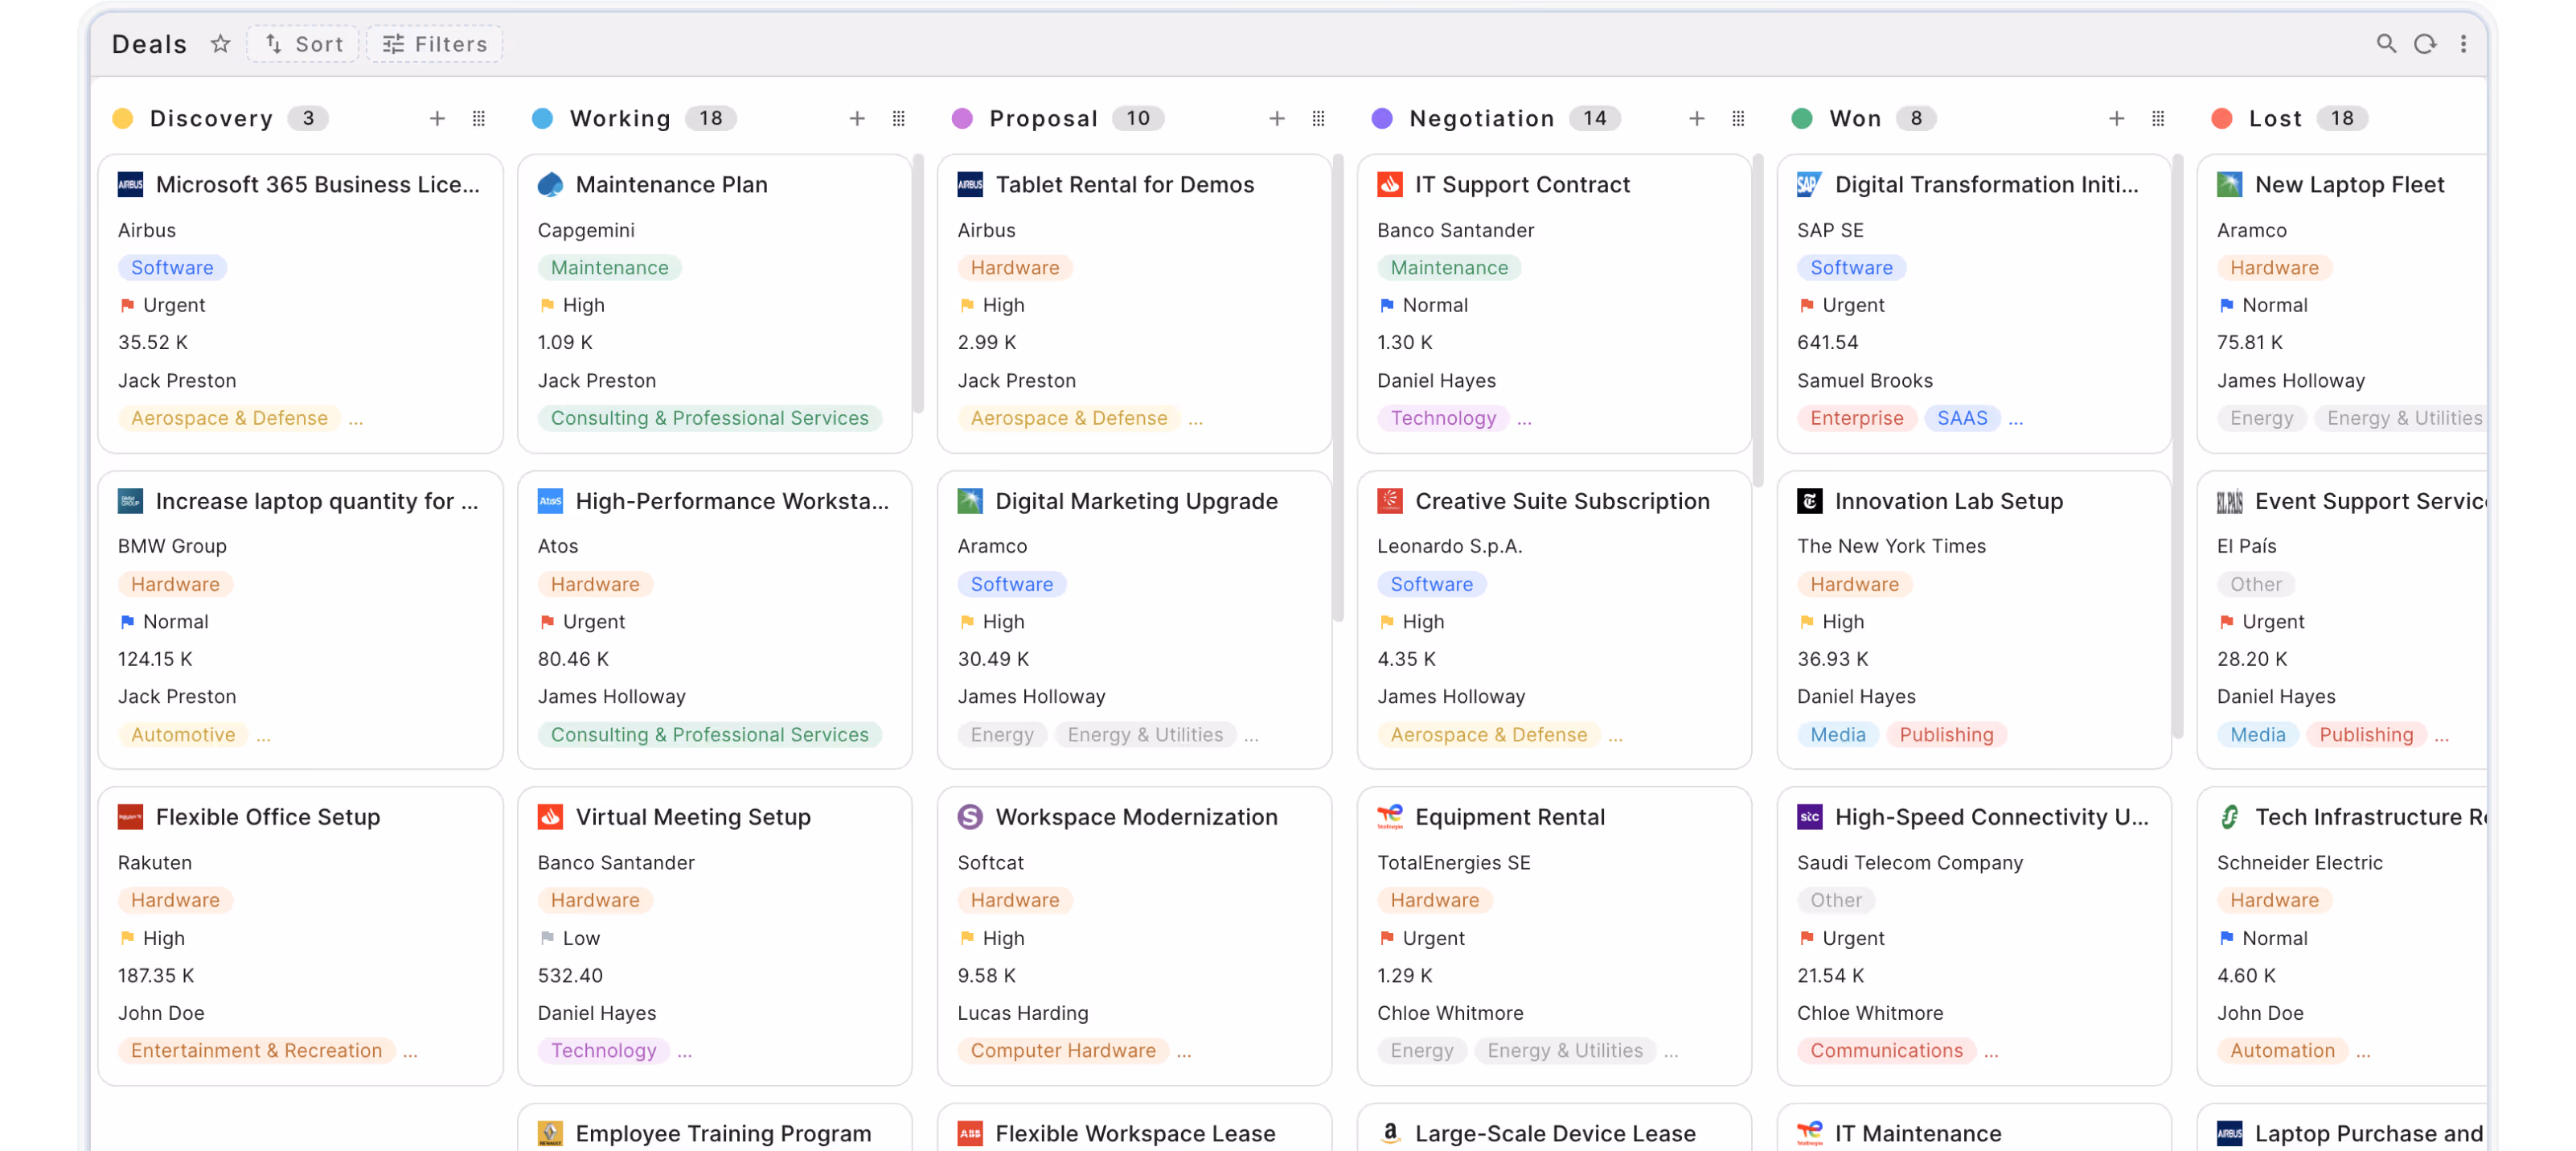Star the Deals view as favorite
The width and height of the screenshot is (2576, 1151).
pyautogui.click(x=220, y=44)
